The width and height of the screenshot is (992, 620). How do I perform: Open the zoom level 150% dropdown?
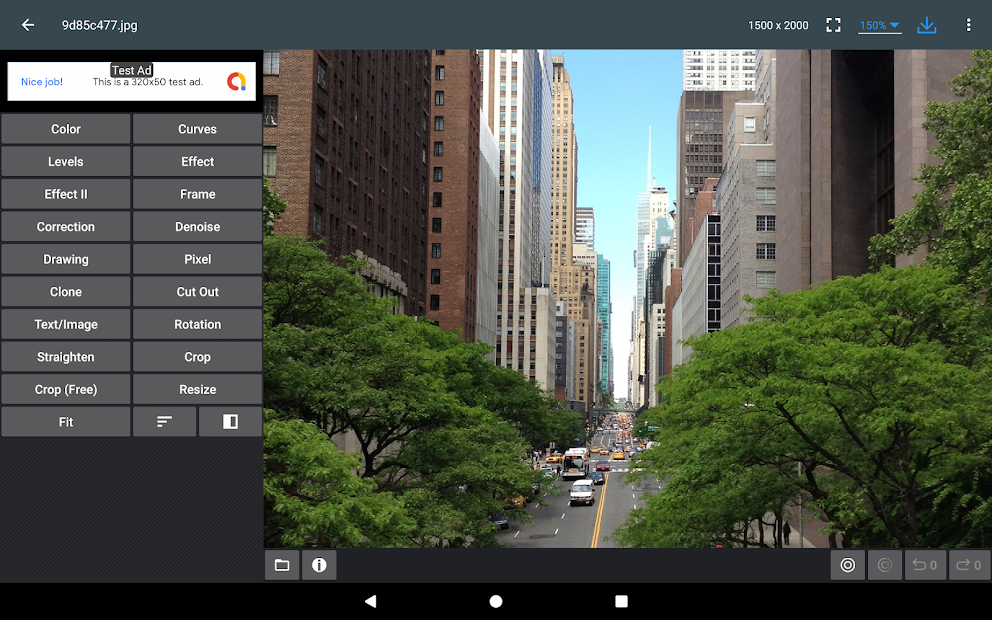(x=877, y=25)
